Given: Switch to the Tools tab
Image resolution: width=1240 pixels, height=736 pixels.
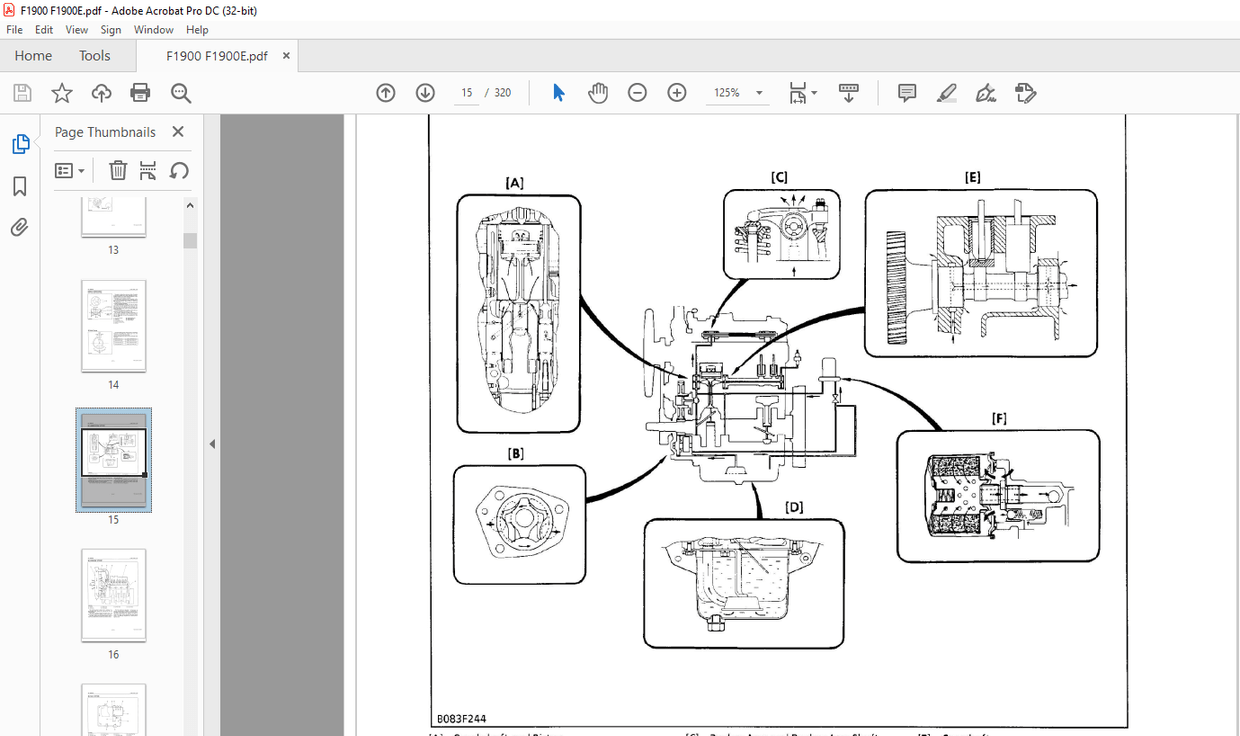Looking at the screenshot, I should click(x=95, y=55).
